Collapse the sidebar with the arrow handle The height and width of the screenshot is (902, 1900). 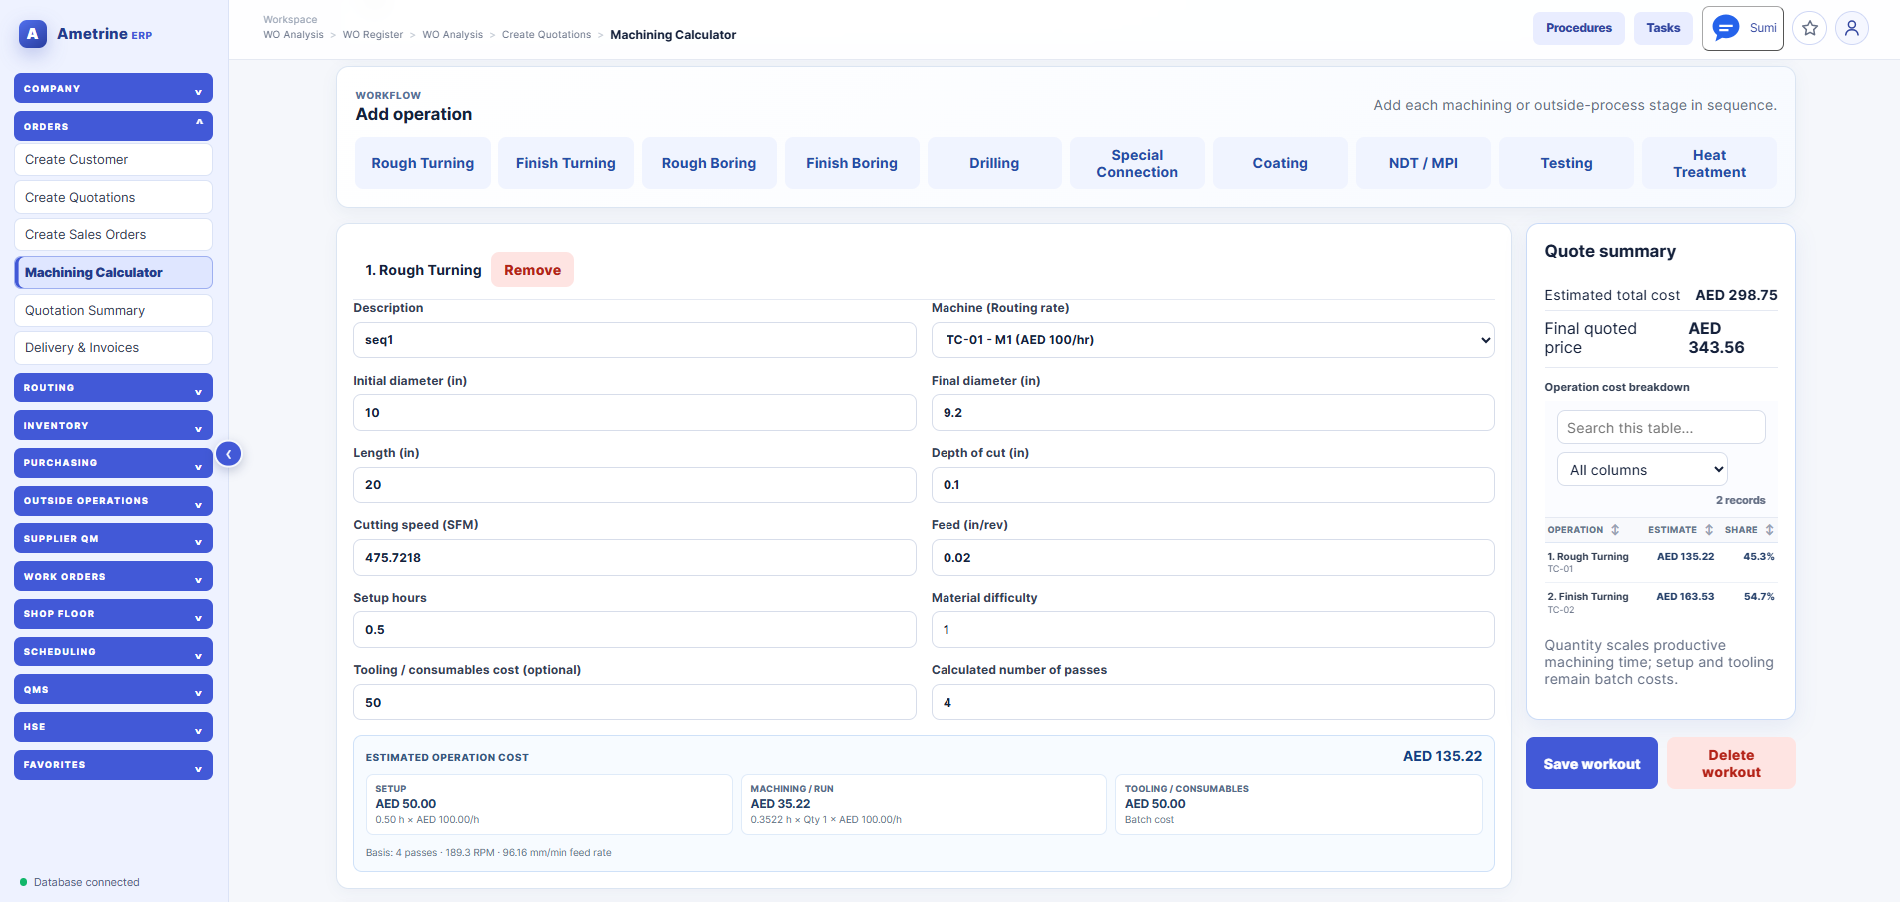[229, 454]
